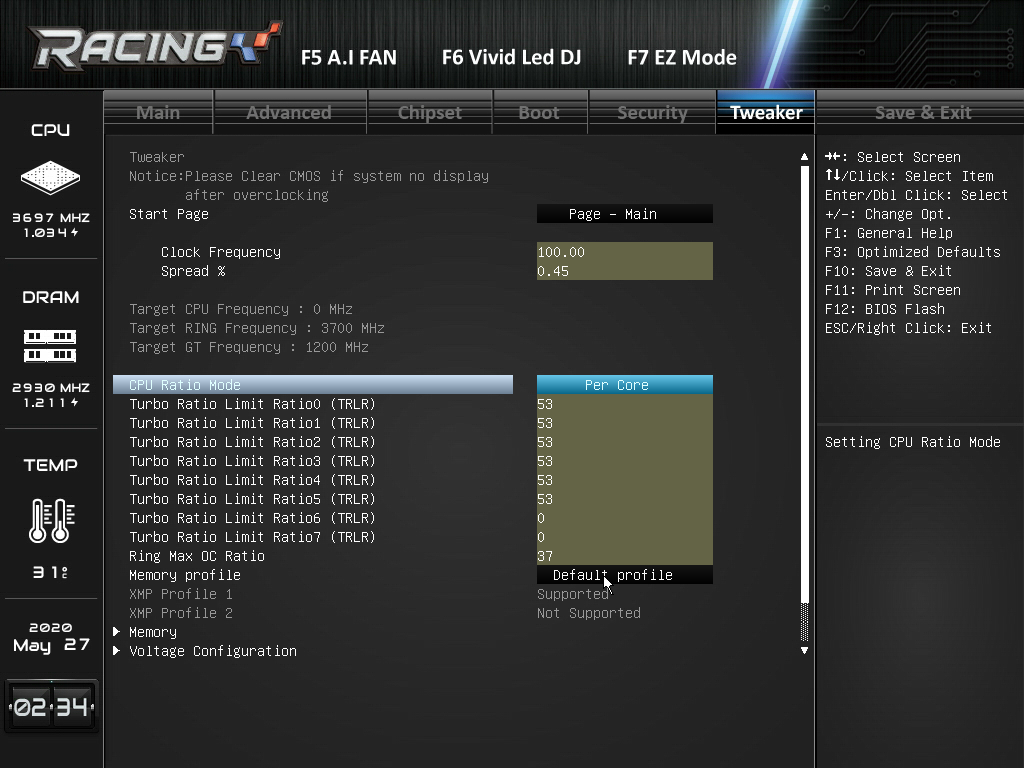Edit Turbo Ratio Limit Ratio2 value

point(624,441)
